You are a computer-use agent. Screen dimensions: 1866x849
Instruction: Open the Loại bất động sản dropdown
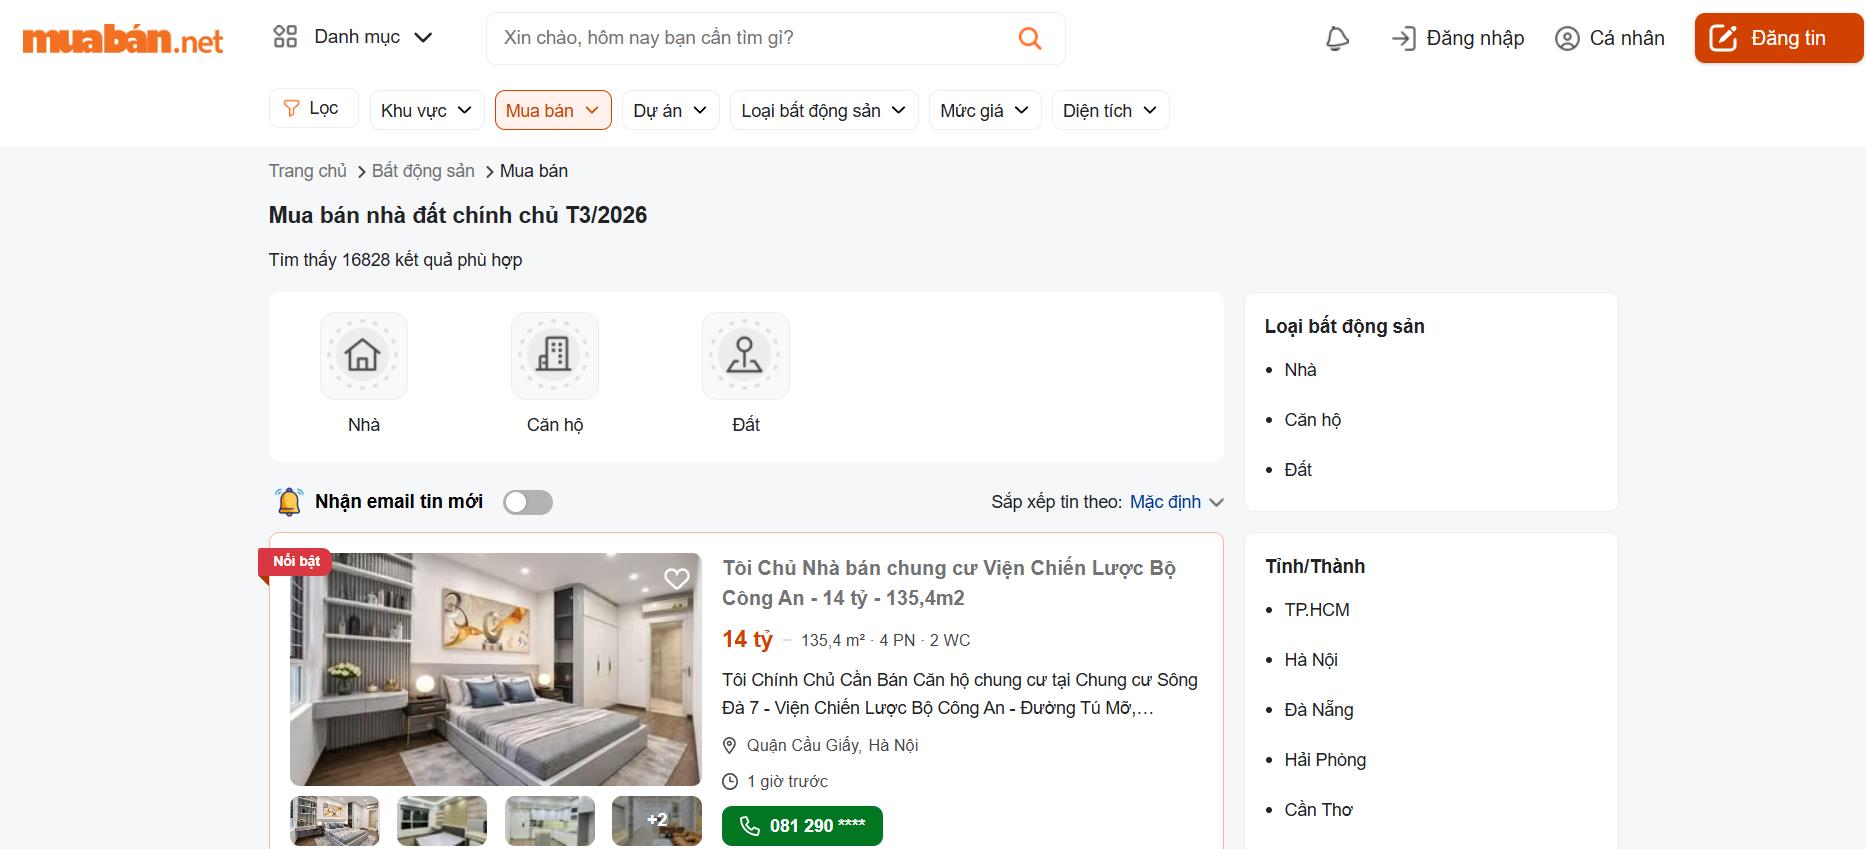coord(824,110)
